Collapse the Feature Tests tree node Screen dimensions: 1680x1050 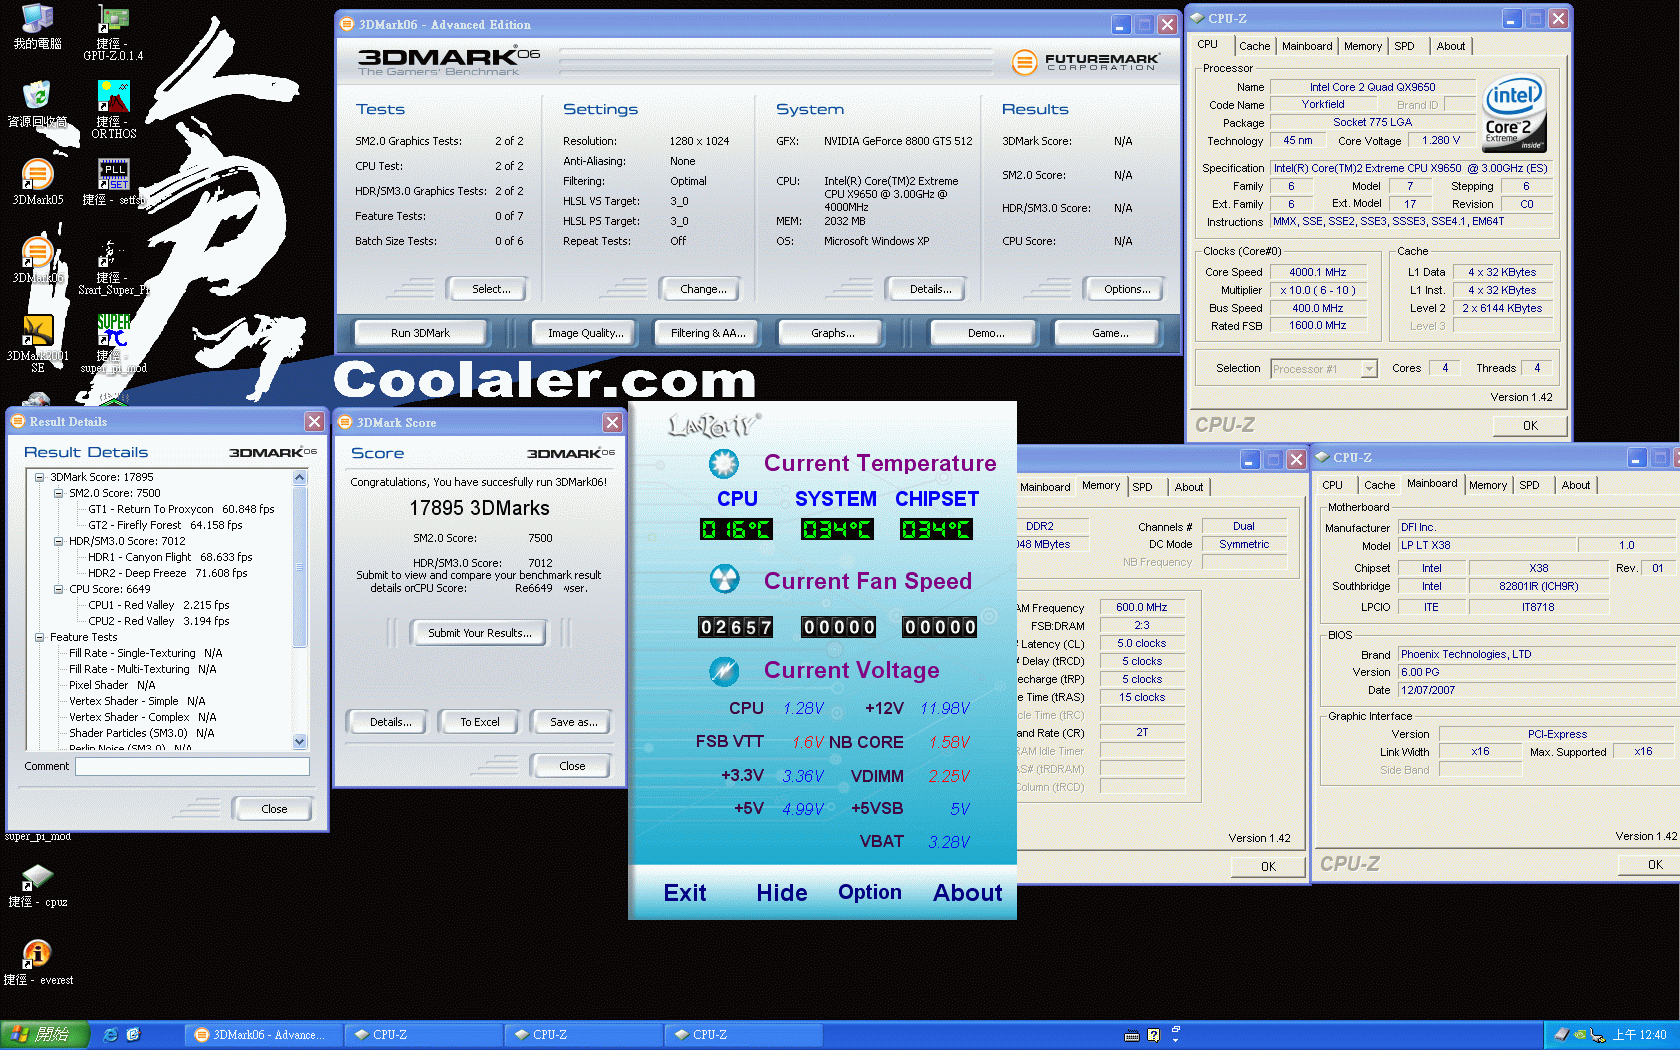(40, 637)
